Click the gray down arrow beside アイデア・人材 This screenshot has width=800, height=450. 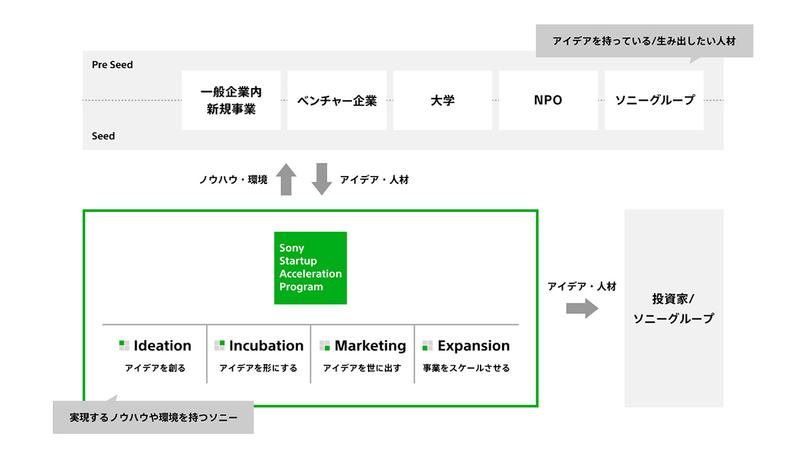click(321, 179)
